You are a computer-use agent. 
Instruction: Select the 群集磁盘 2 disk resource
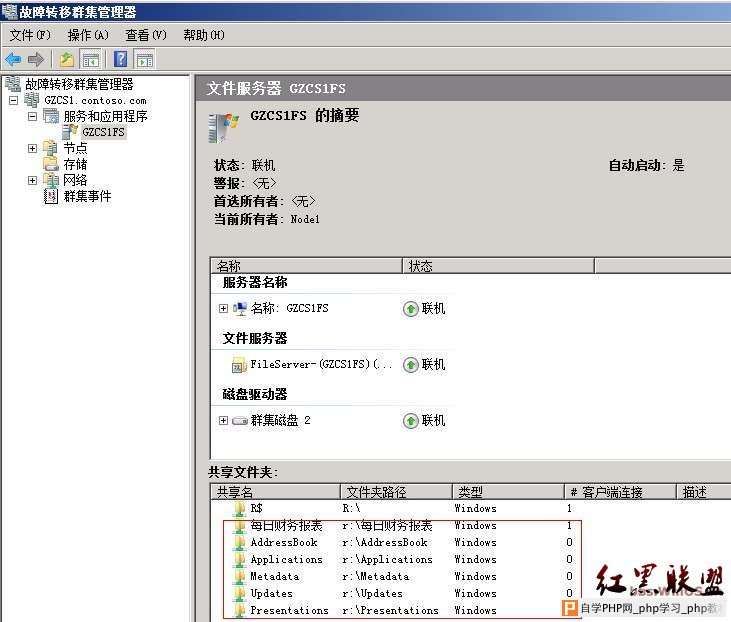(280, 420)
